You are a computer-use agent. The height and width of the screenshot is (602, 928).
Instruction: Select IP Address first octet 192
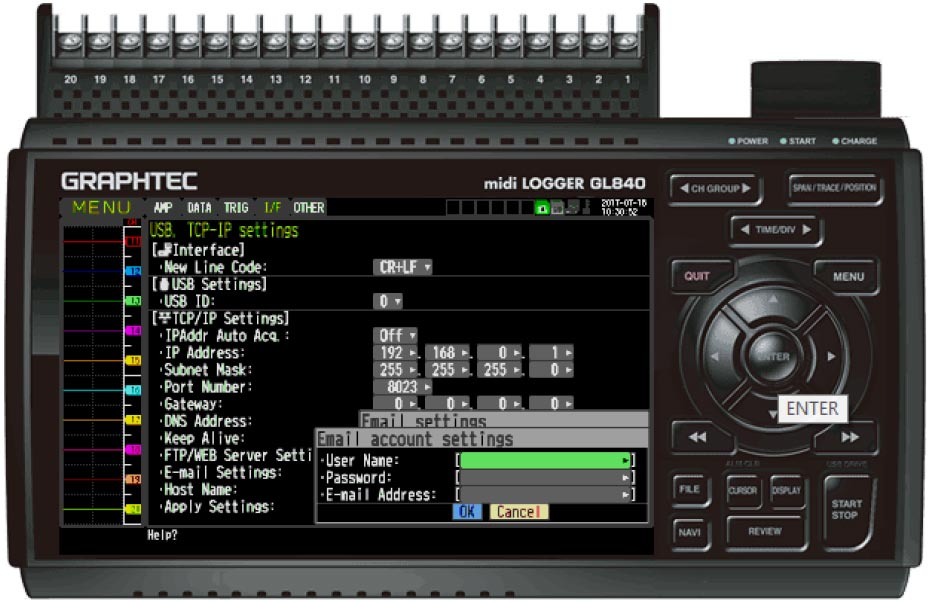pos(395,353)
